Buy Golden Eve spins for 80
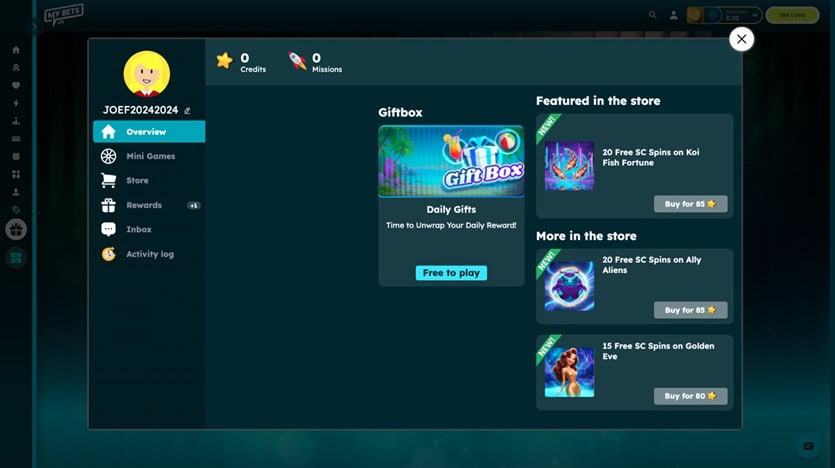835x468 pixels. click(690, 396)
